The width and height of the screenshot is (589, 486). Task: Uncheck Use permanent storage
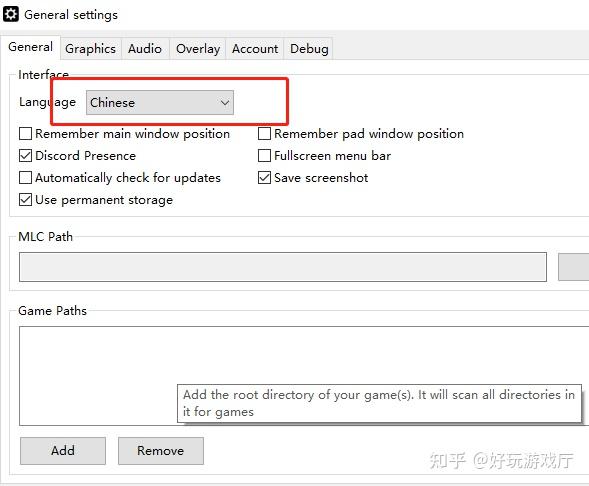pos(25,200)
